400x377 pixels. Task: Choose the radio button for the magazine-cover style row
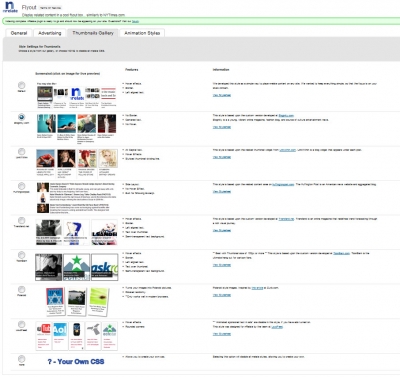click(21, 152)
